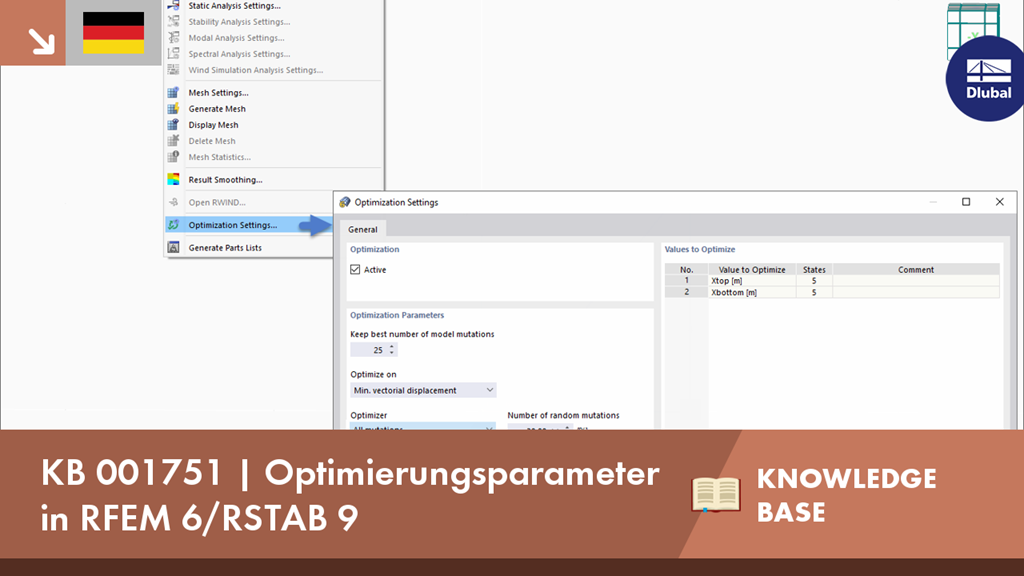Select row number 2 in values table
This screenshot has width=1024, height=576.
pyautogui.click(x=686, y=293)
